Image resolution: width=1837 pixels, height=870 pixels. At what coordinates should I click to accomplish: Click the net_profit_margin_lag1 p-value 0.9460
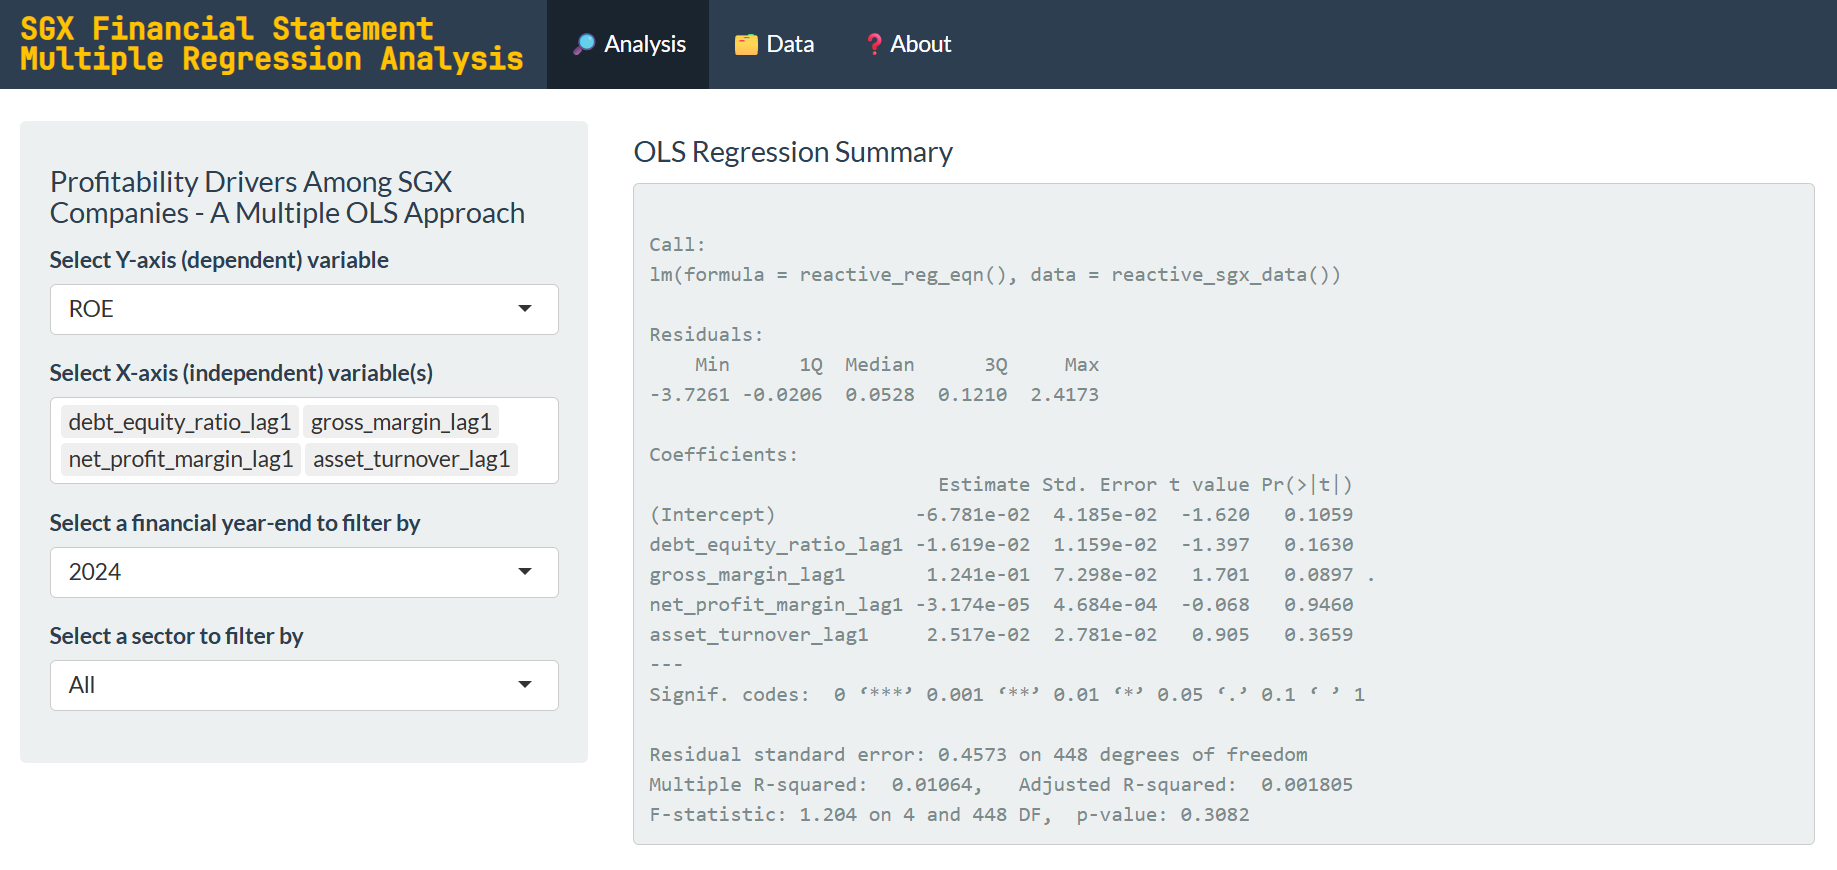pyautogui.click(x=1318, y=605)
